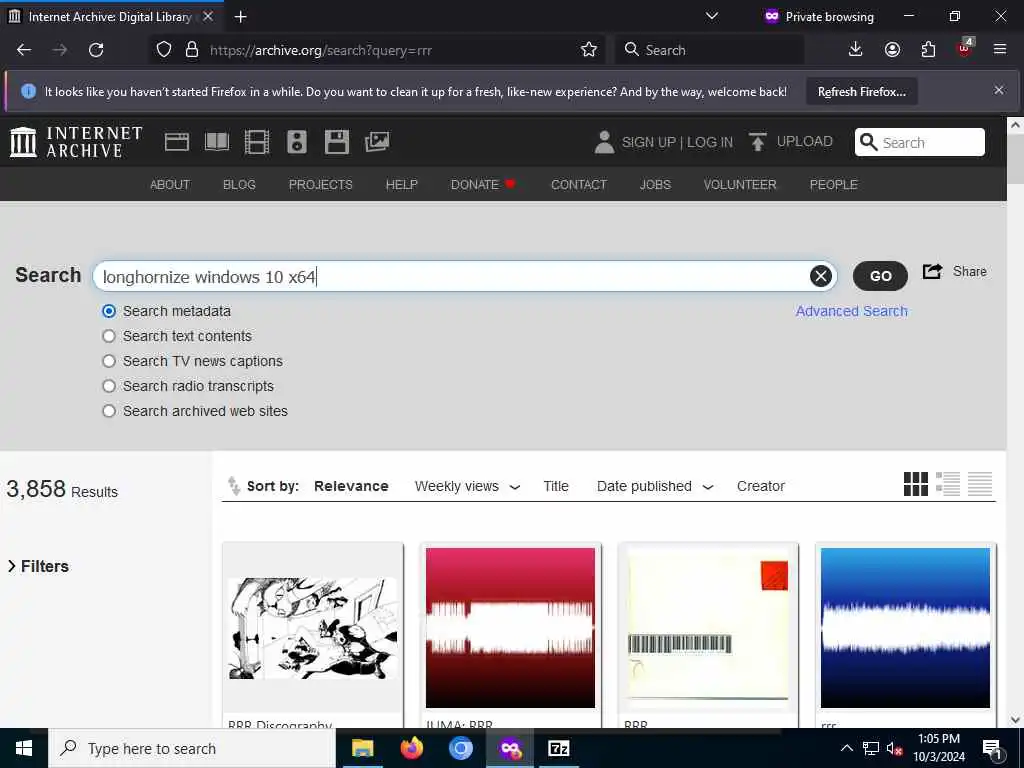The width and height of the screenshot is (1024, 768).
Task: Reload the page in Firefox
Action: pyautogui.click(x=96, y=50)
